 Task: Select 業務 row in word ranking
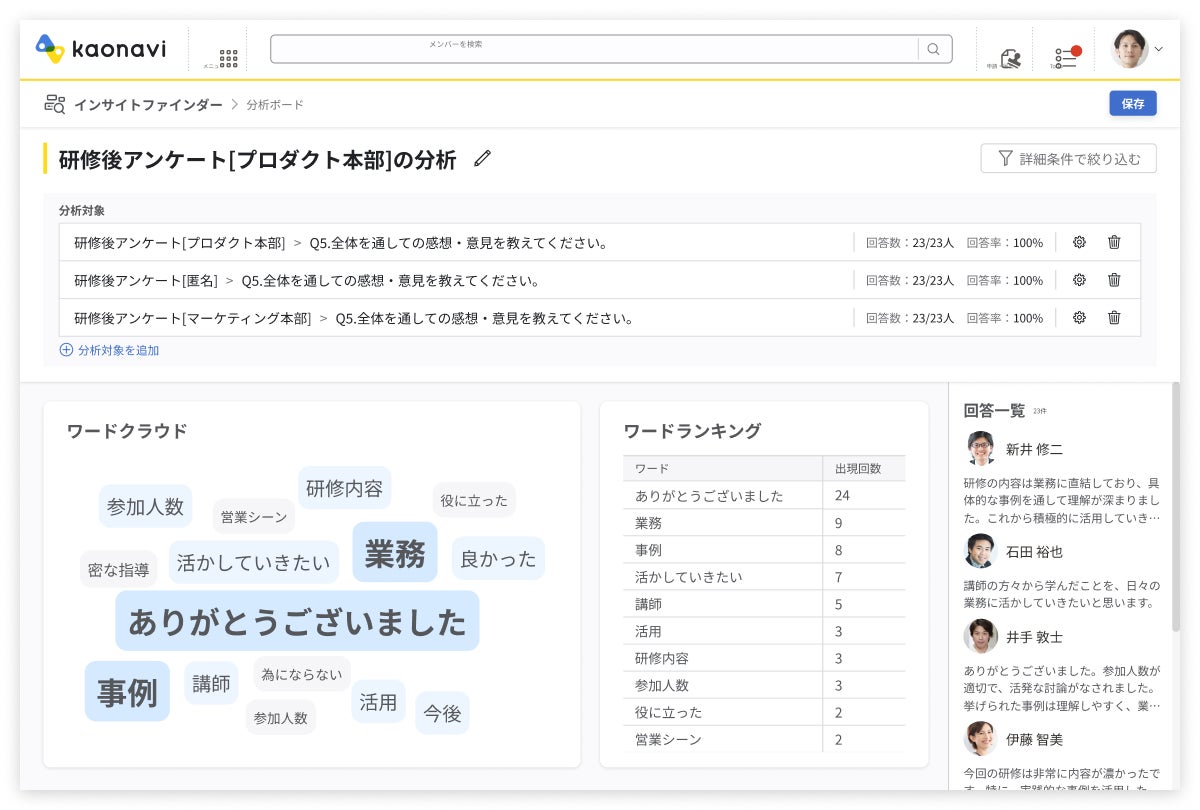(x=764, y=522)
